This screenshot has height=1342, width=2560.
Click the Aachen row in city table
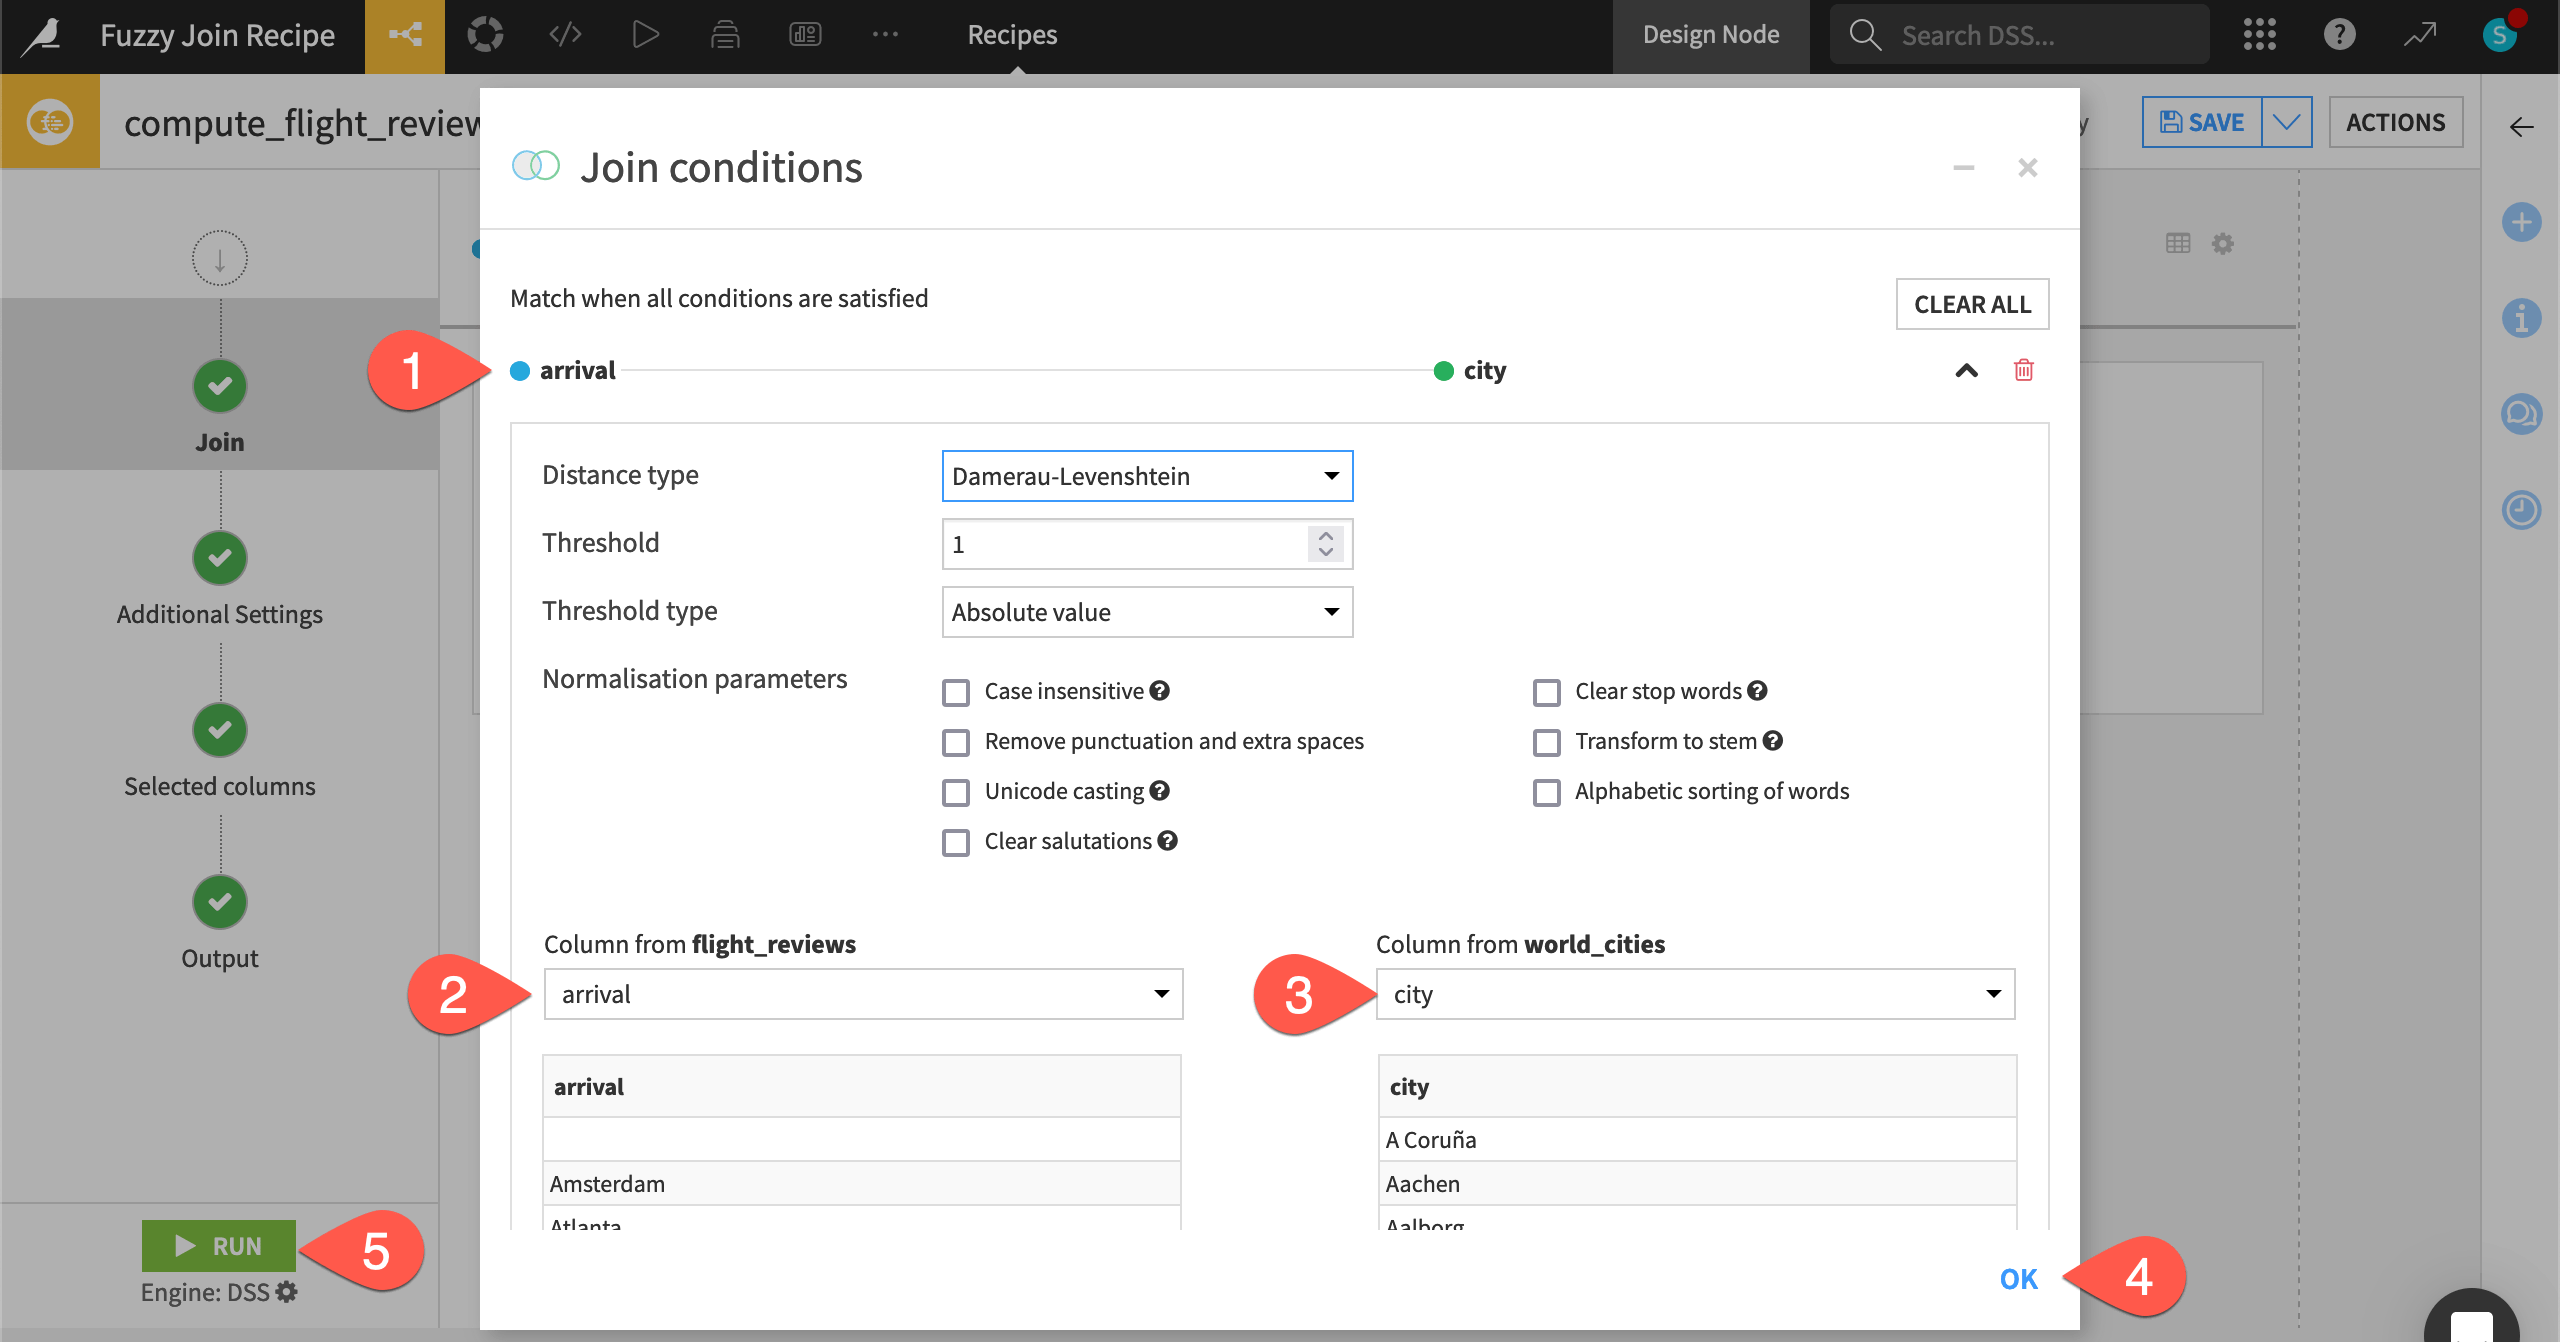1697,1183
